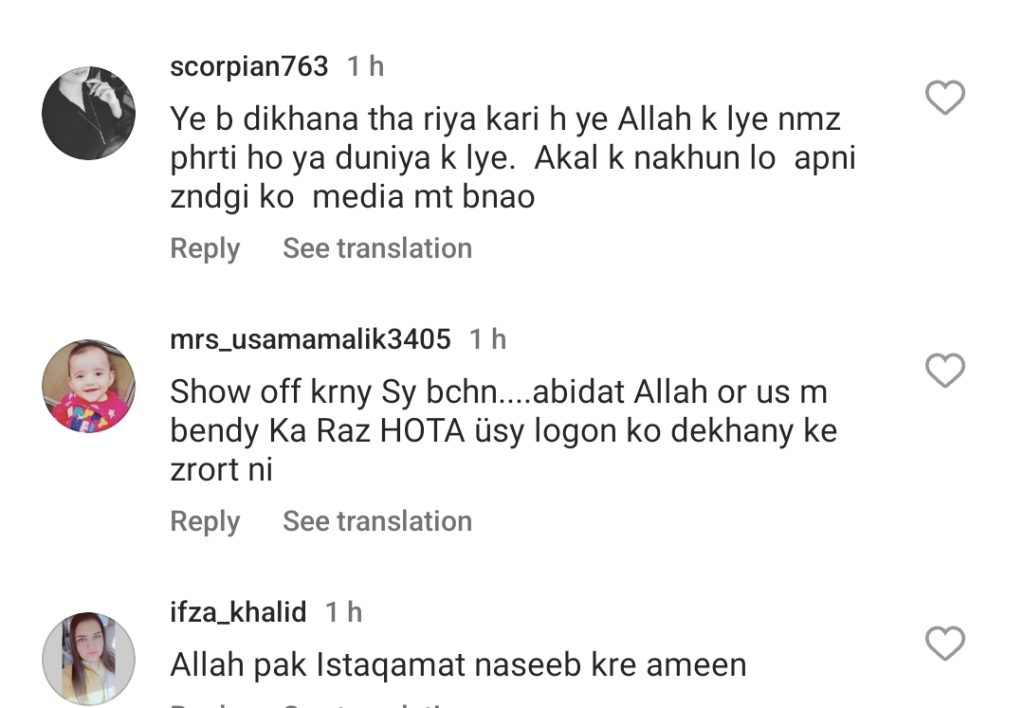Tap the heart on mrs_usamamalik3405's comment
The width and height of the screenshot is (1024, 708).
[x=944, y=370]
